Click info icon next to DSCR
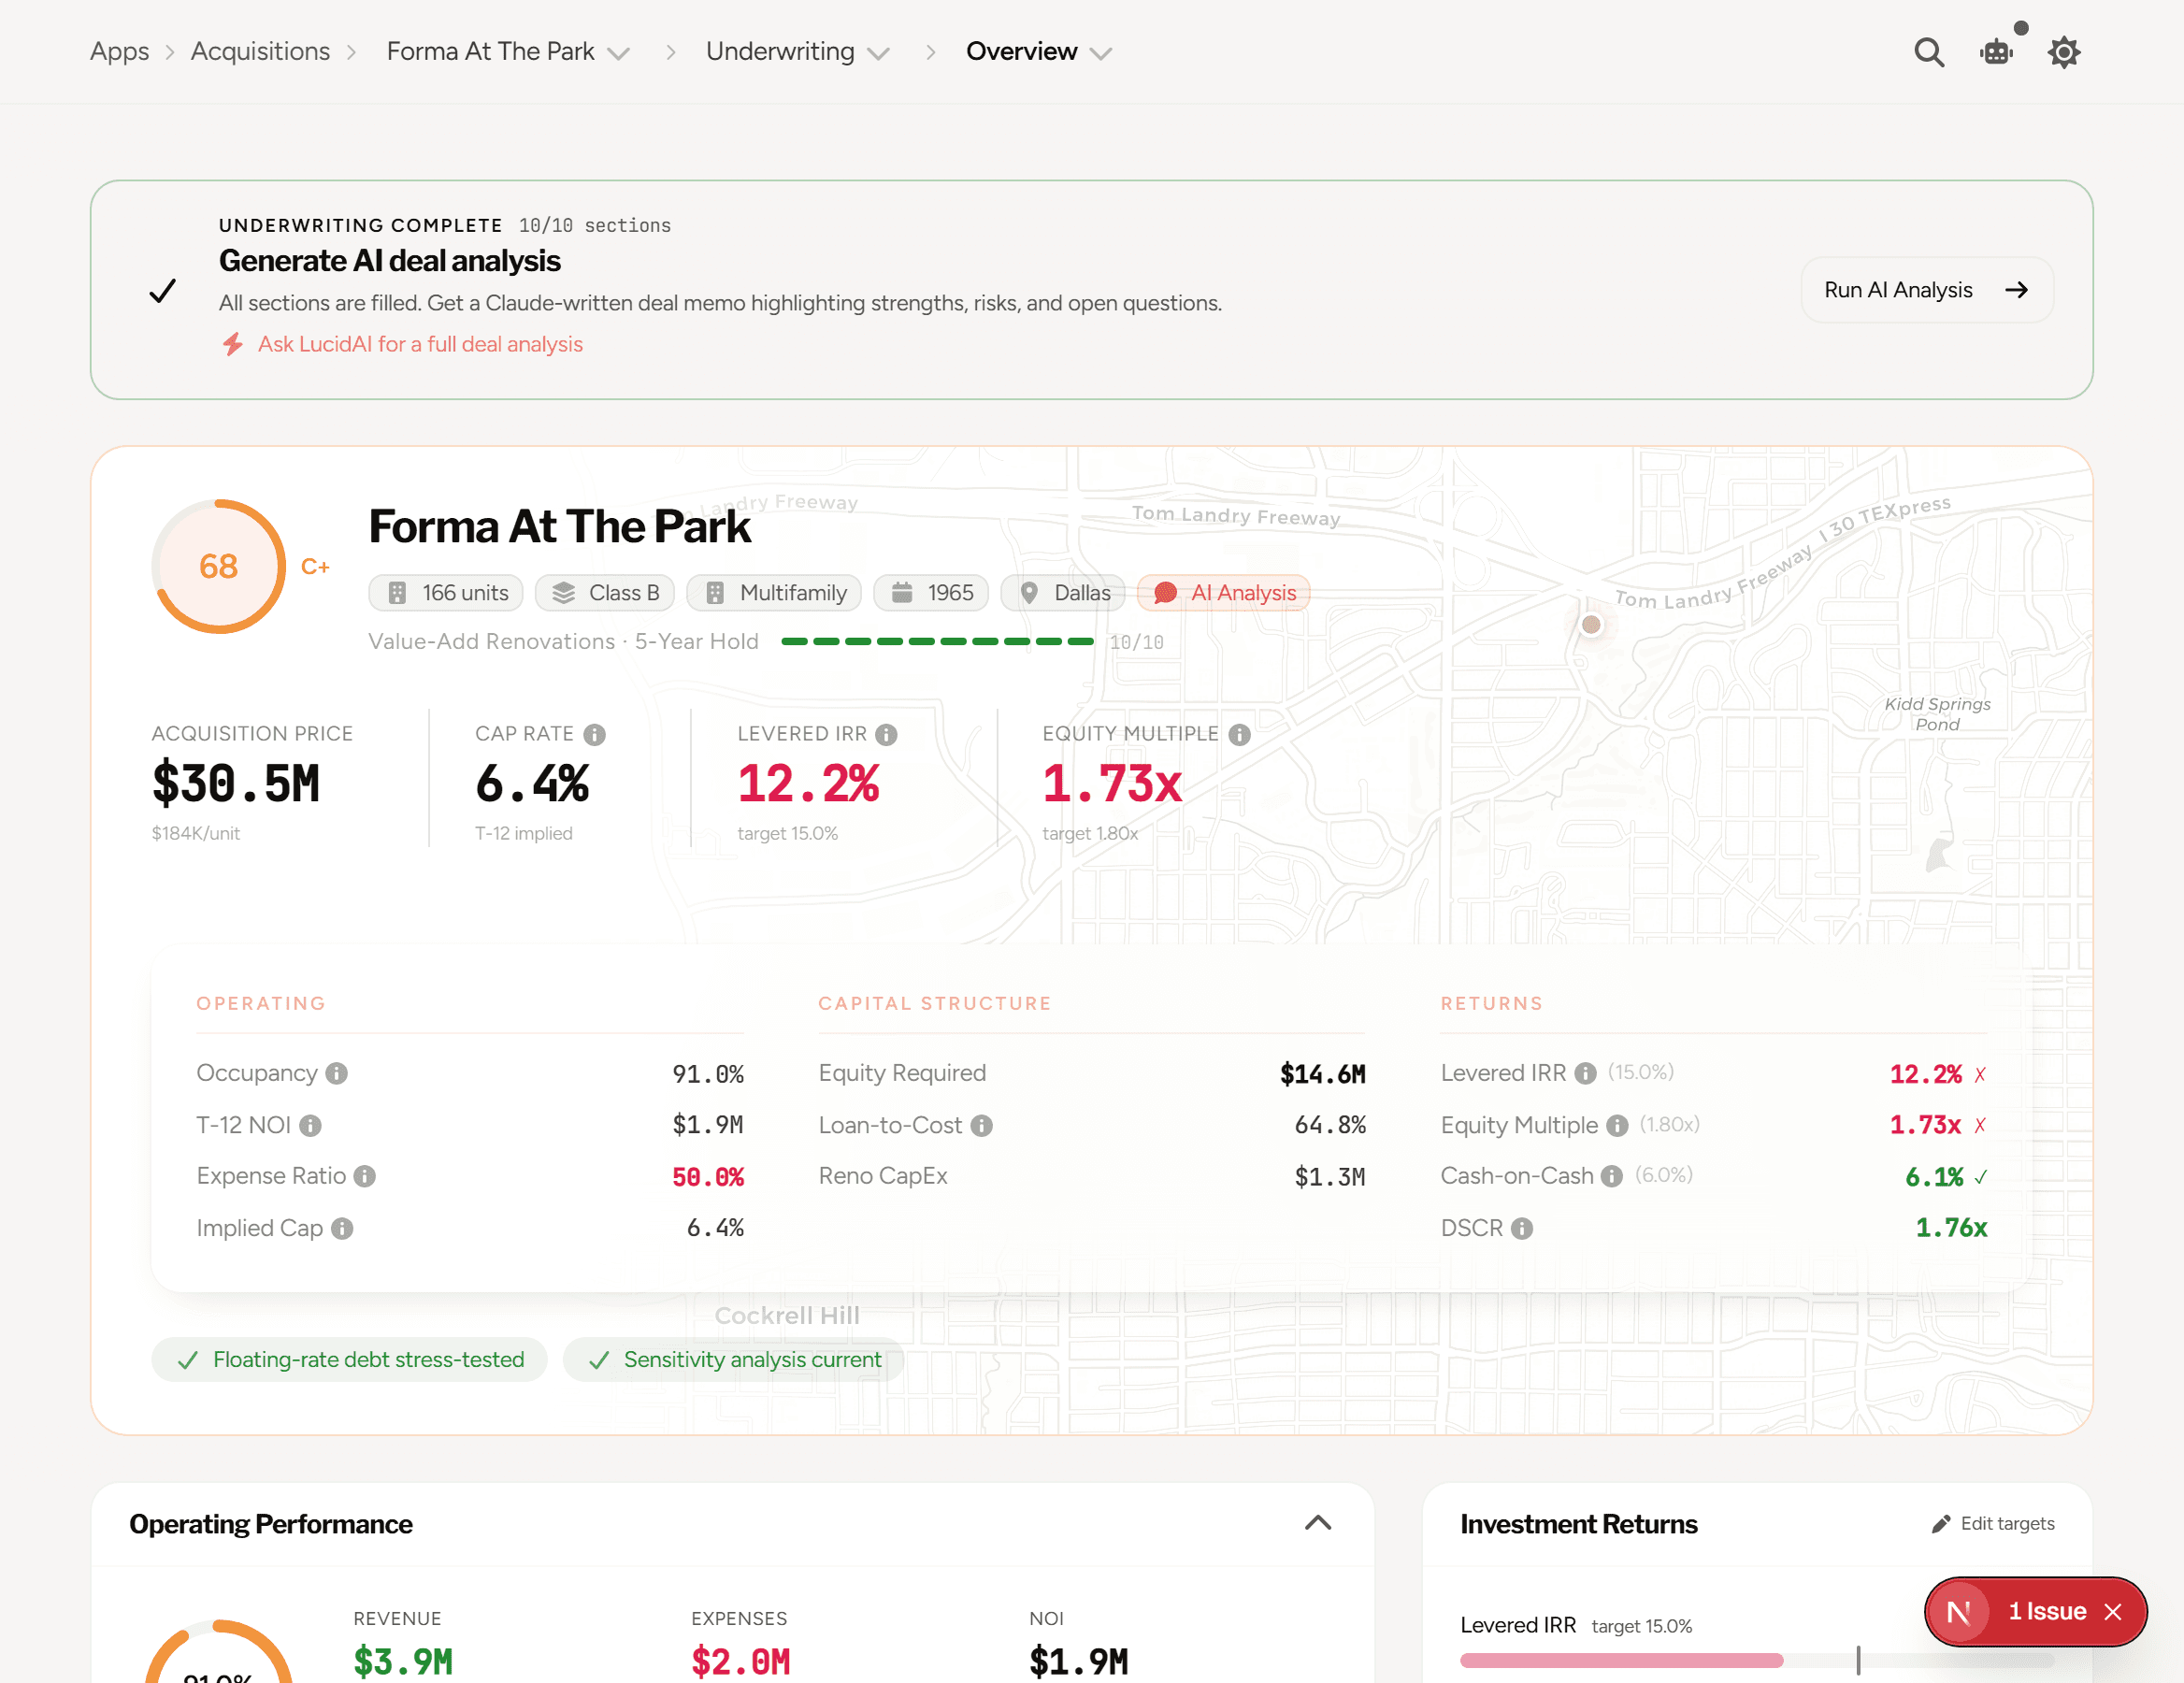The image size is (2184, 1683). coord(1522,1228)
